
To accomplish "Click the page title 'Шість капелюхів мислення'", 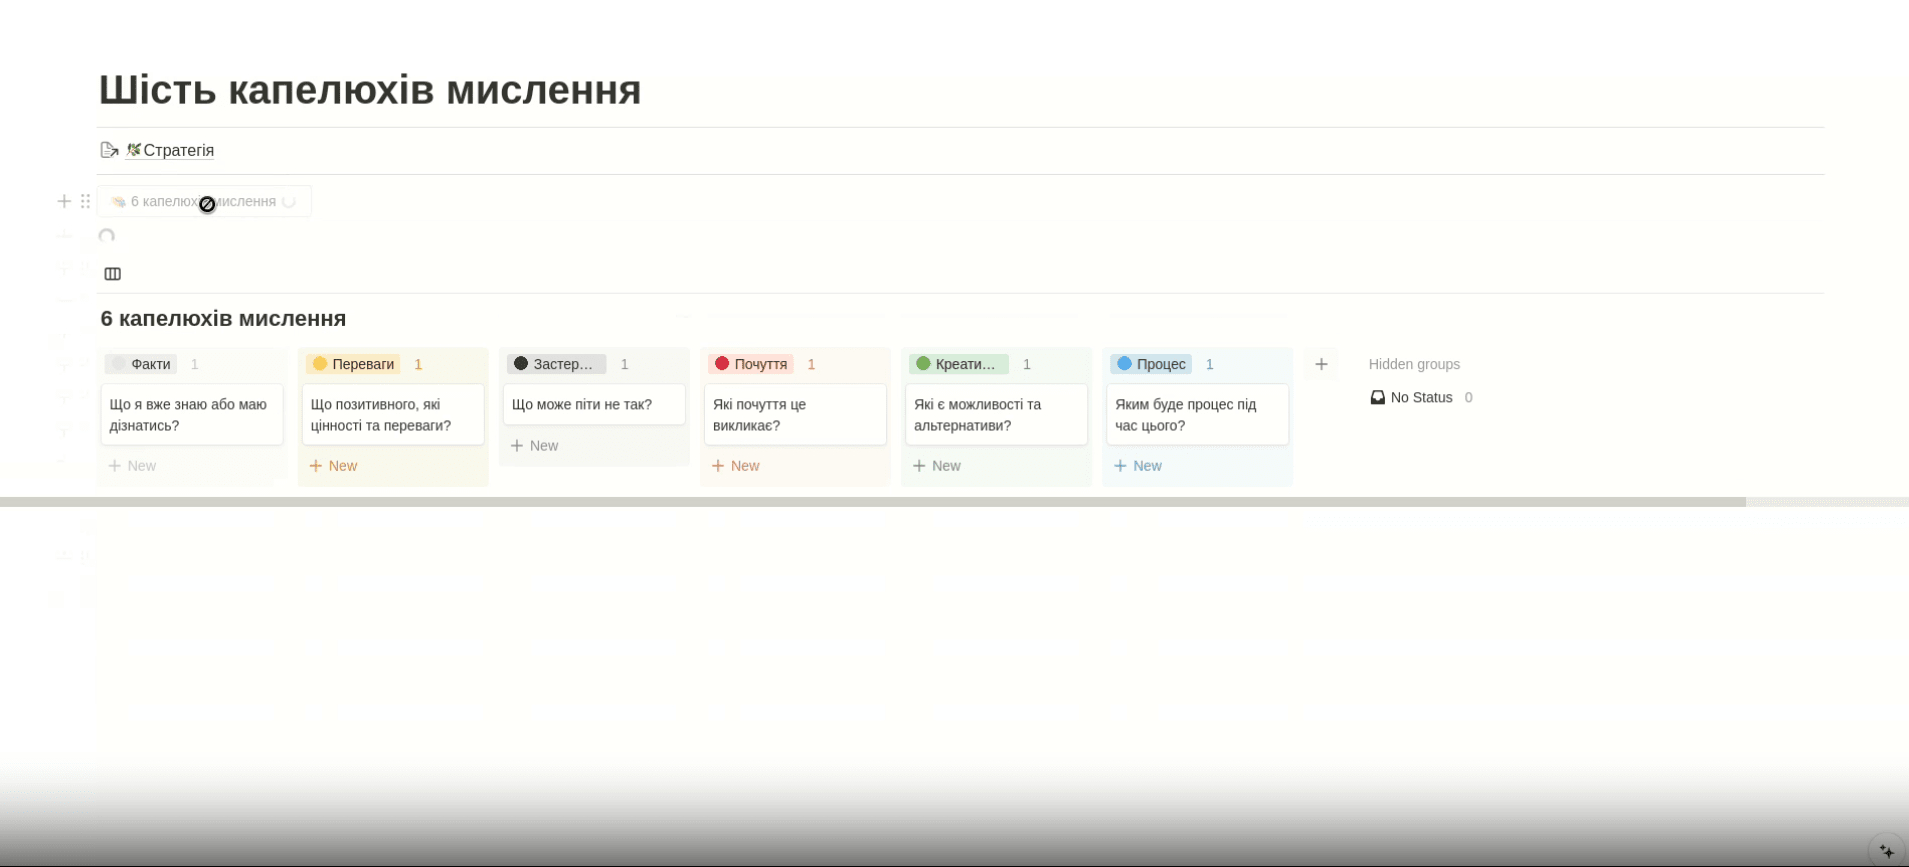I will pos(370,90).
